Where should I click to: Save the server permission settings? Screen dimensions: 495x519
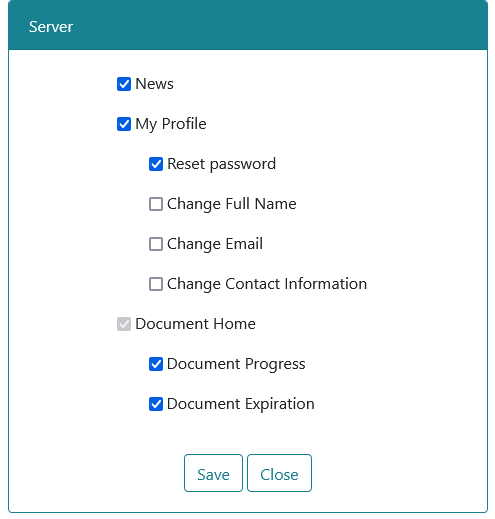pyautogui.click(x=213, y=473)
